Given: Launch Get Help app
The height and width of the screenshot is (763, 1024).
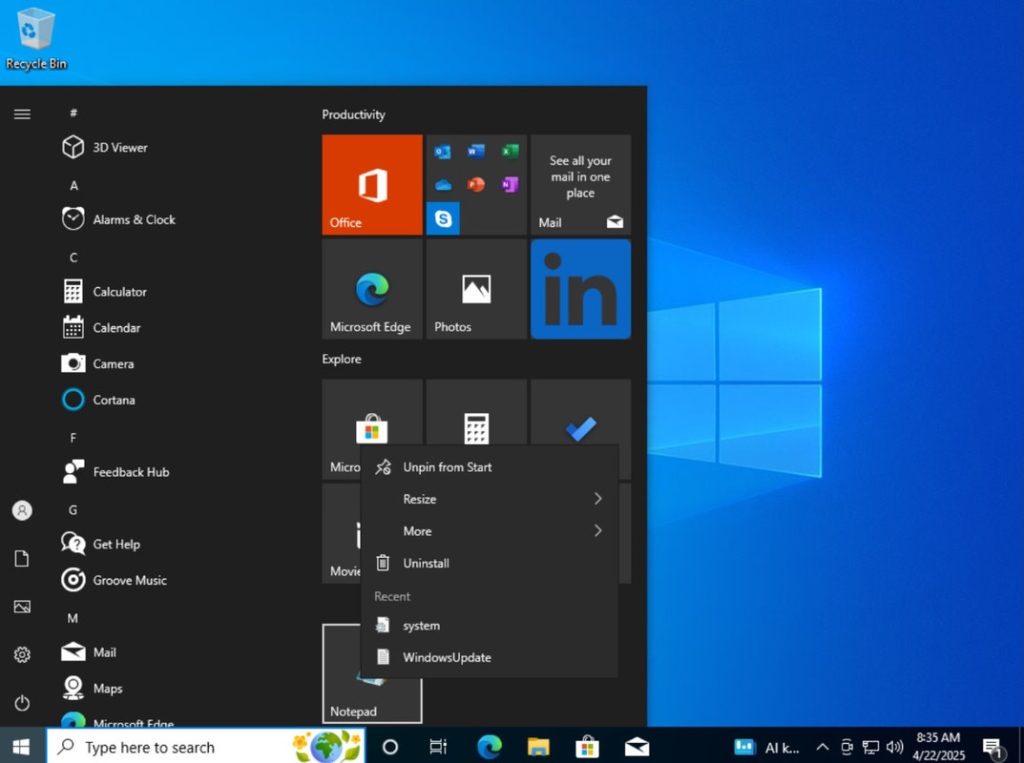Looking at the screenshot, I should pyautogui.click(x=116, y=544).
